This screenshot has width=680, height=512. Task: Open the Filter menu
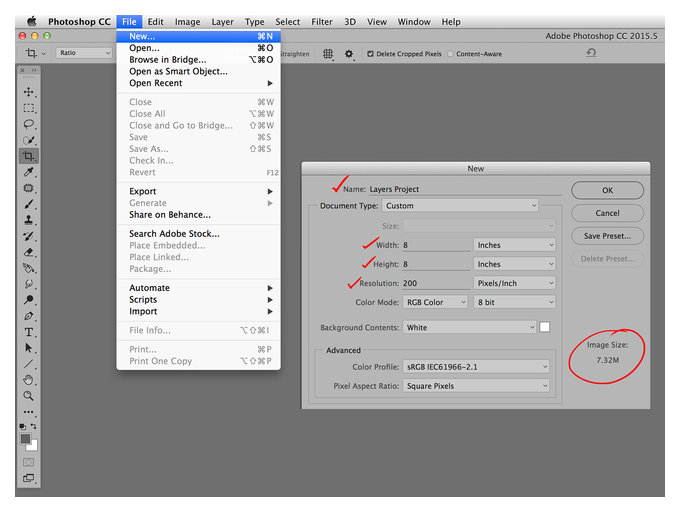[x=322, y=22]
